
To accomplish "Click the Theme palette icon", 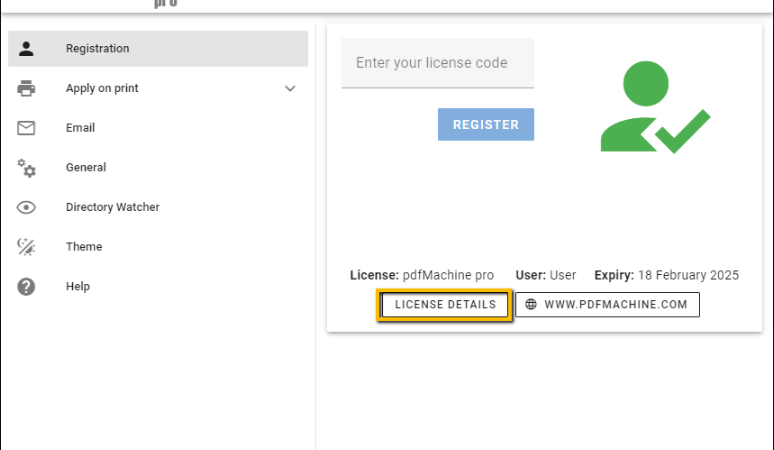I will (26, 247).
